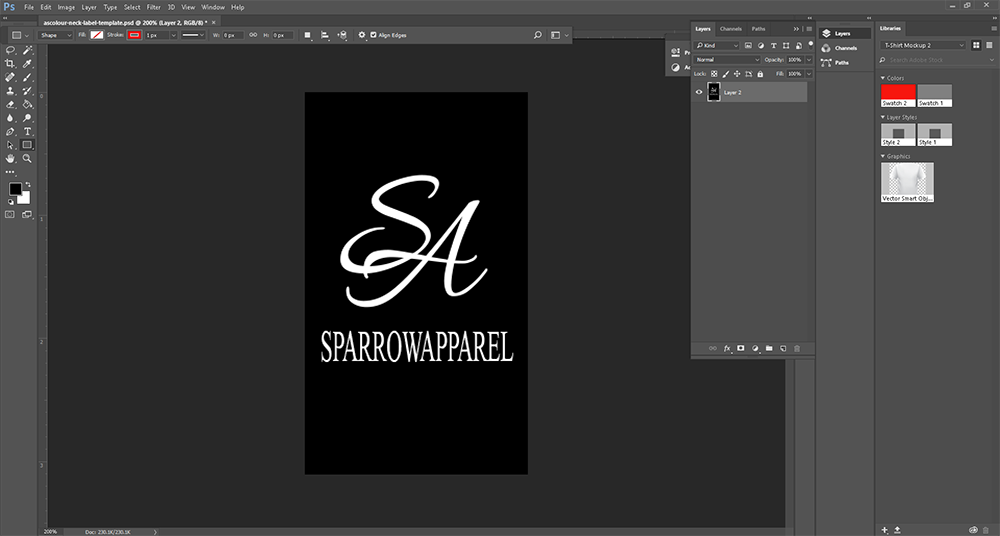This screenshot has width=1000, height=536.
Task: Open the Normal blend mode dropdown
Action: 727,59
